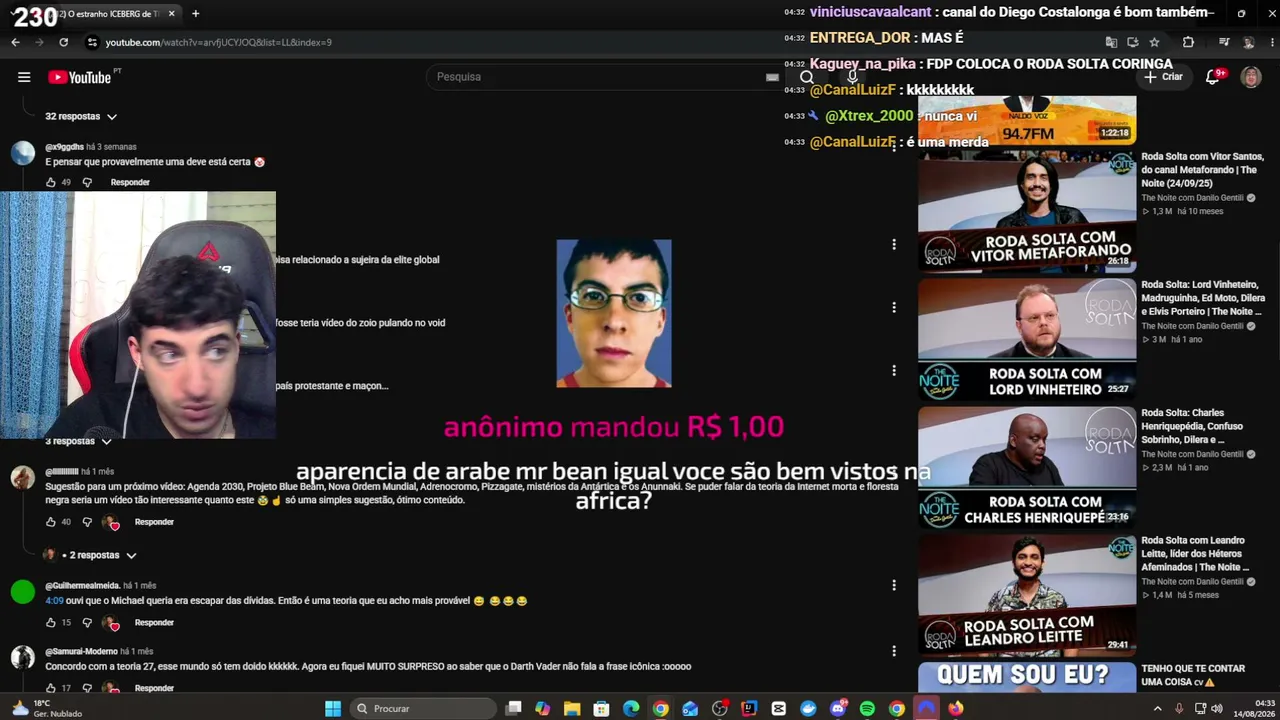This screenshot has width=1280, height=720.
Task: Open options menu for @Samurai-Moderno comment
Action: [x=894, y=651]
